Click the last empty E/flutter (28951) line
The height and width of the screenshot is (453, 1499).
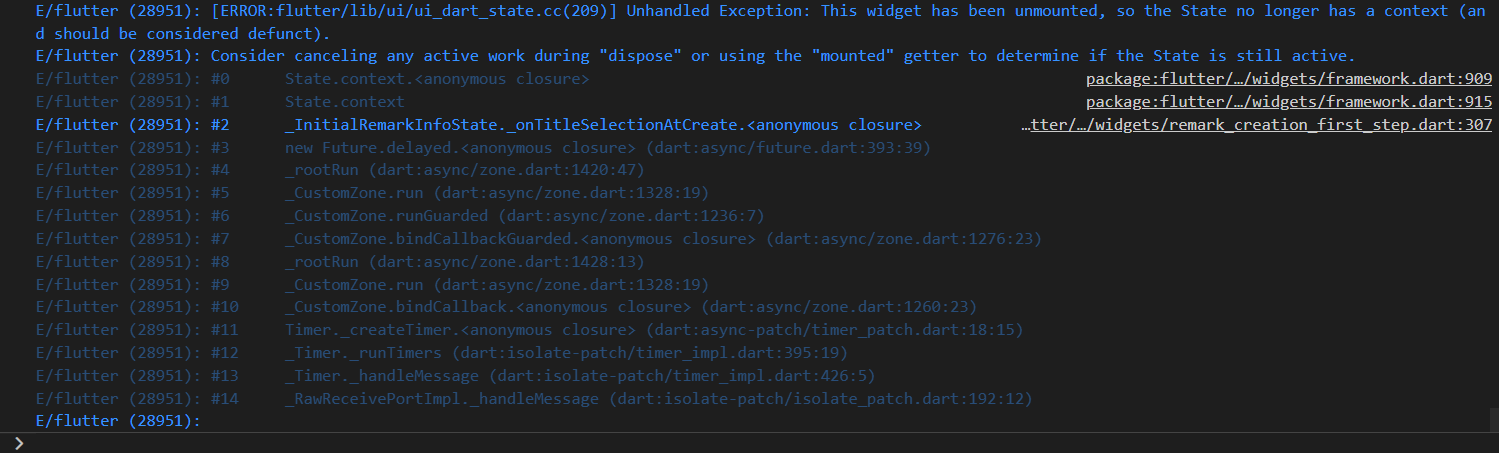coord(118,421)
